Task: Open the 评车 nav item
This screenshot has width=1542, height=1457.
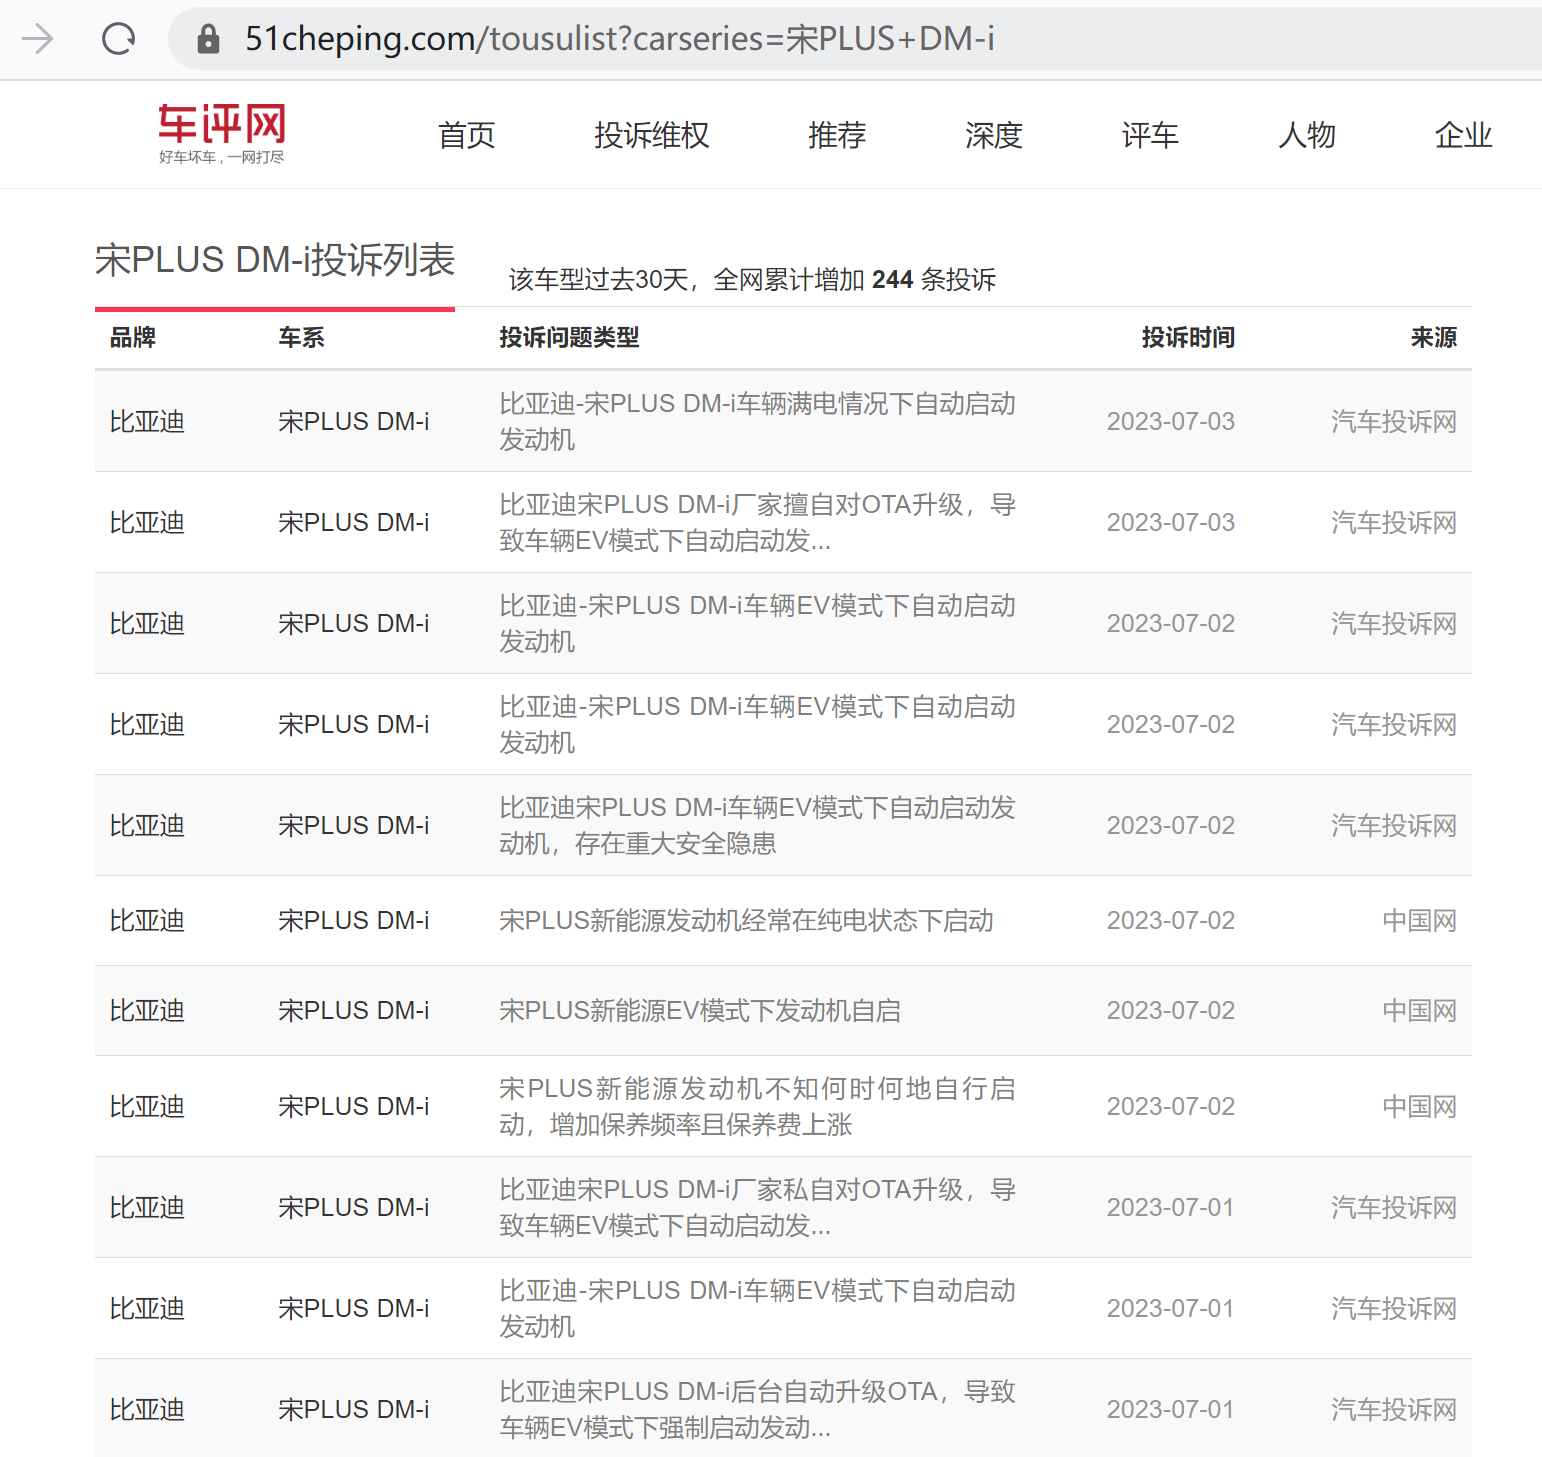Action: (1150, 135)
